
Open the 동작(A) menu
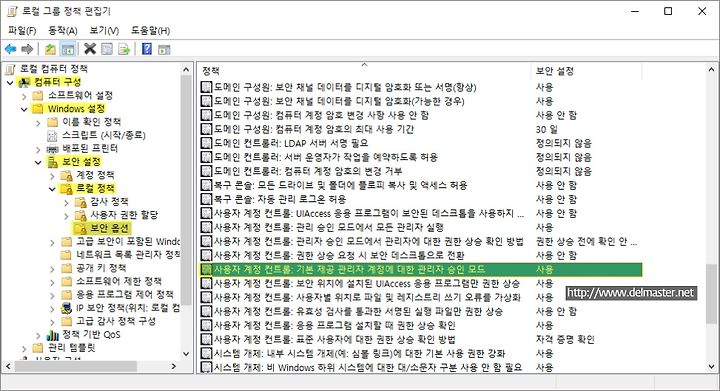click(x=63, y=31)
